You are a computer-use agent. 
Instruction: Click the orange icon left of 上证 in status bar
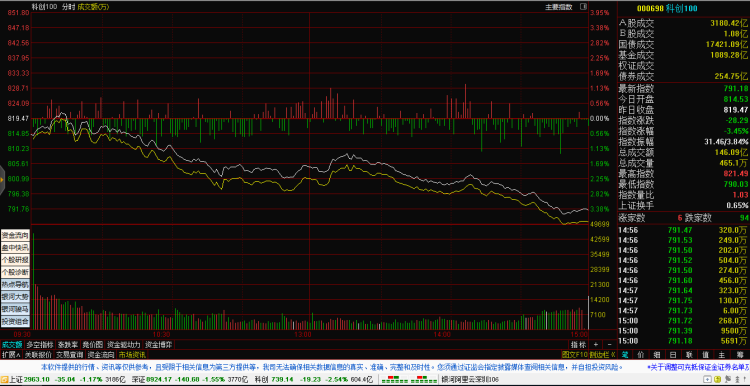pyautogui.click(x=4, y=380)
